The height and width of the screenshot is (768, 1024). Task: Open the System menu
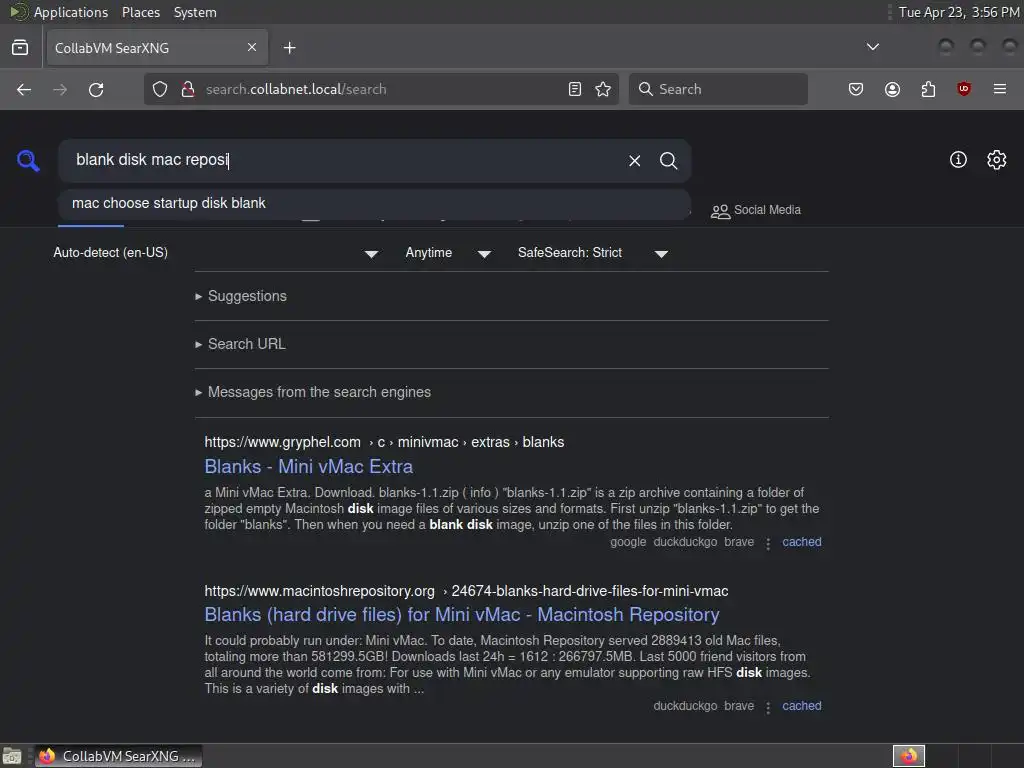click(195, 12)
